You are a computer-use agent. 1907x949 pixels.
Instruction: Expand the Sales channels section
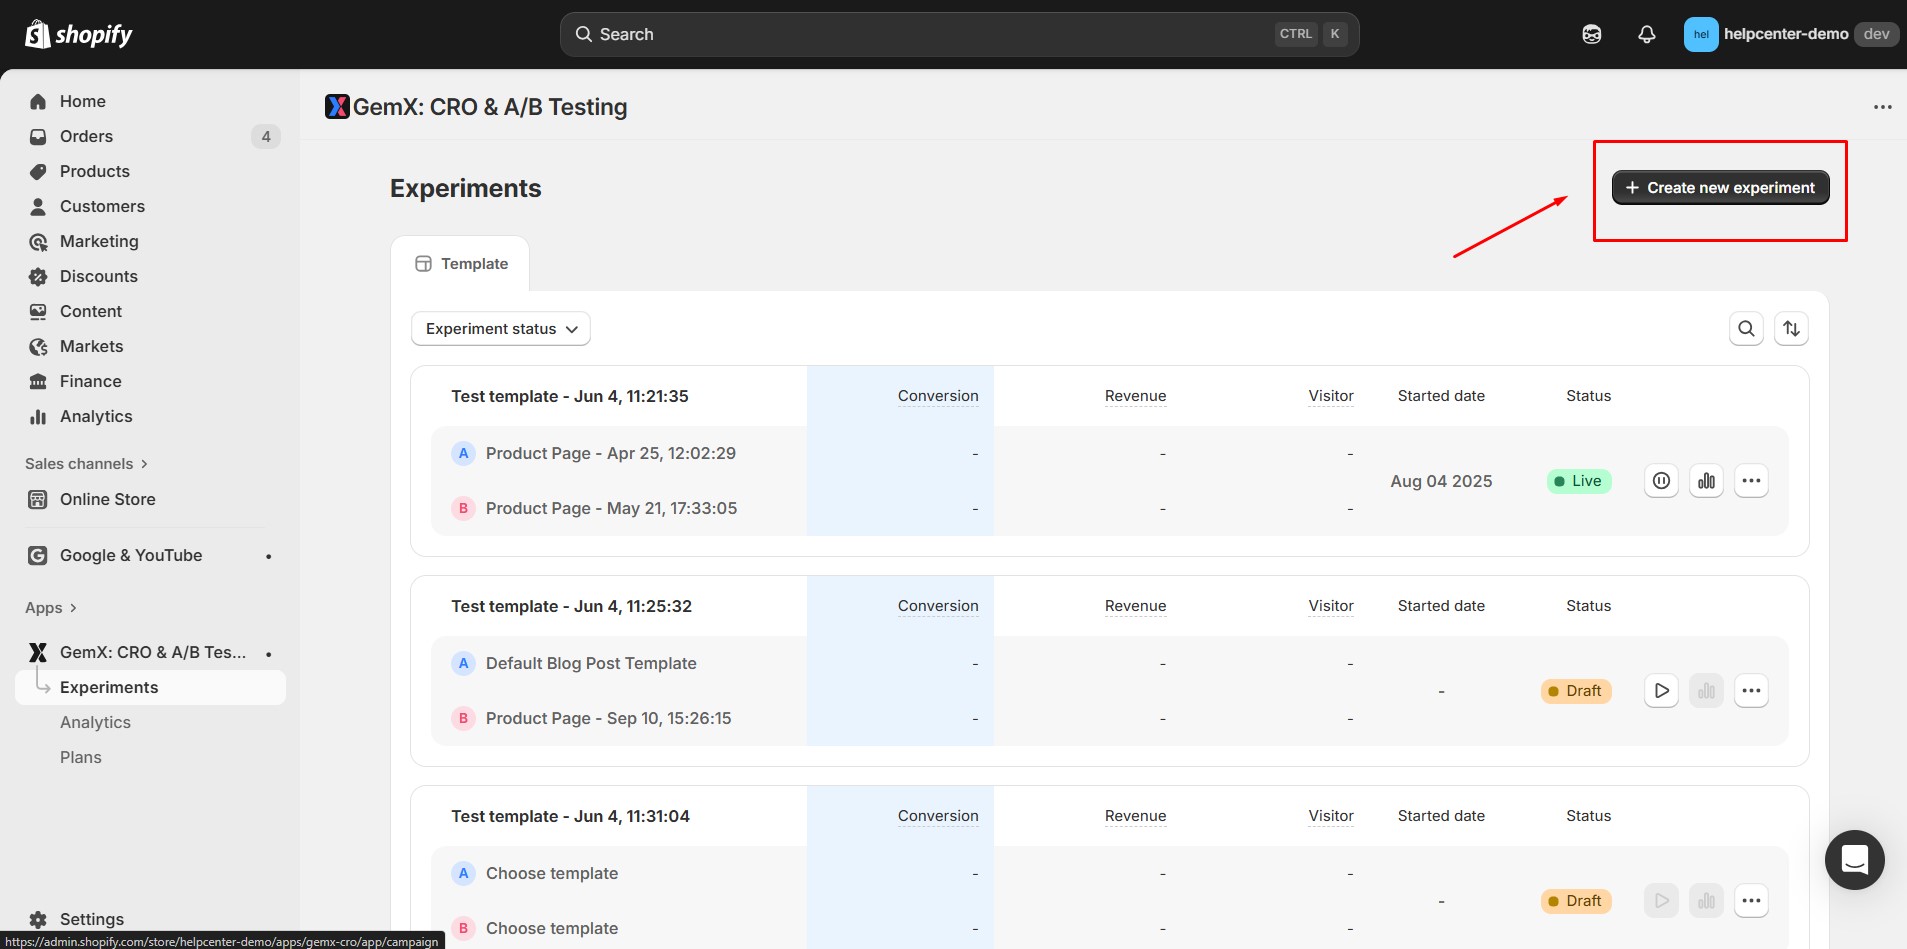tap(86, 464)
